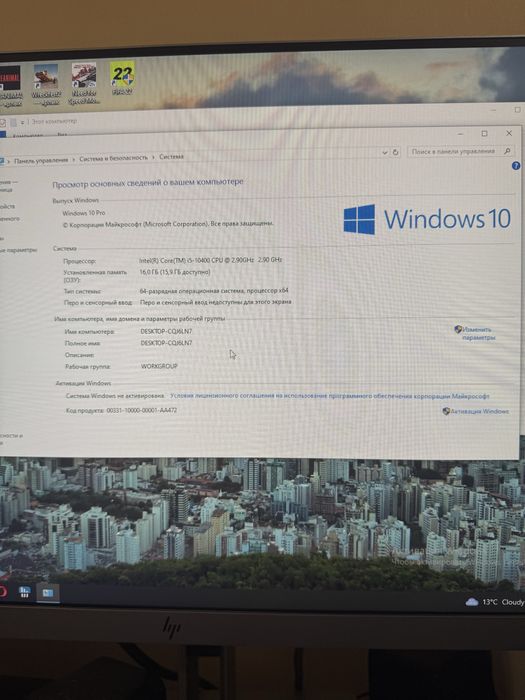This screenshot has height=700, width=525.
Task: Select the 'Windows 10 Pro' edition text
Action: point(84,213)
